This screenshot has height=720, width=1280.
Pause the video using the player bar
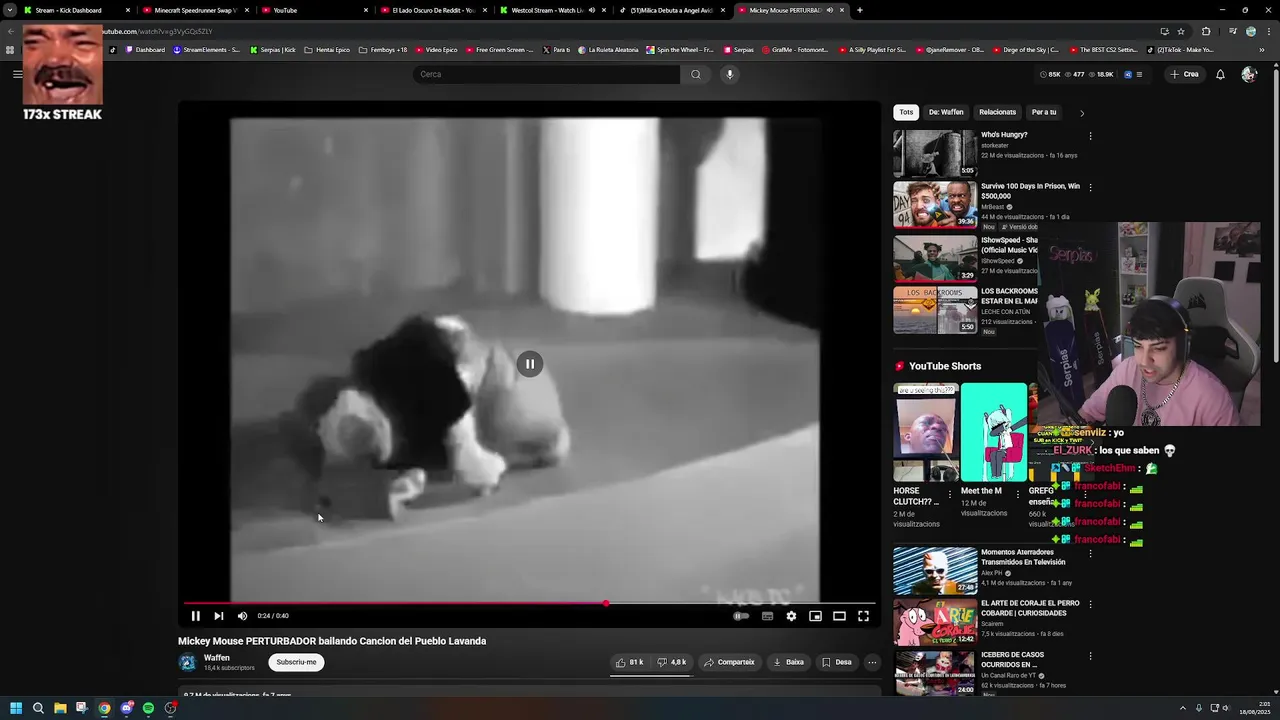pyautogui.click(x=195, y=616)
